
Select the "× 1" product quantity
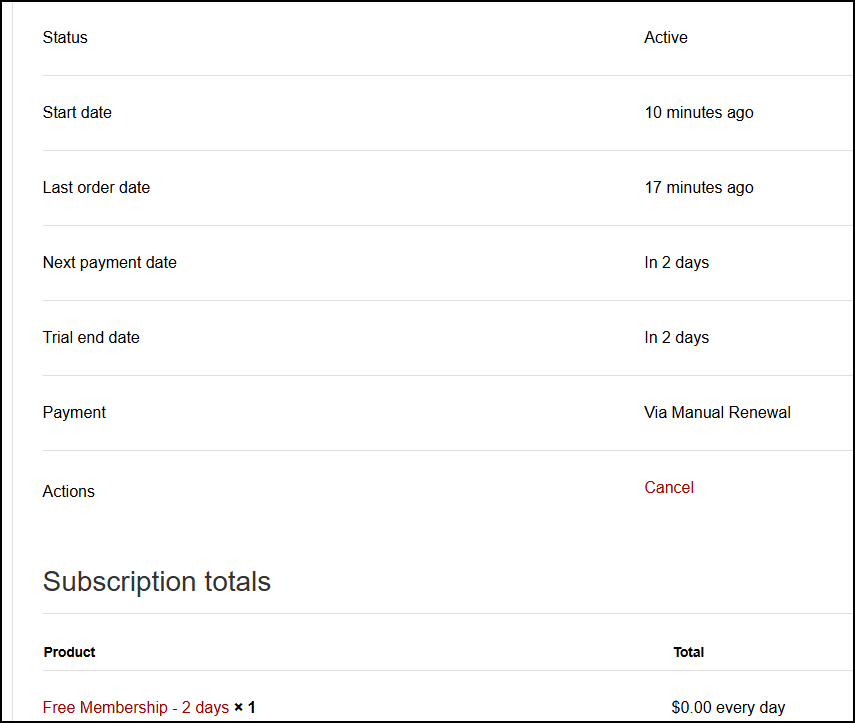coord(245,707)
